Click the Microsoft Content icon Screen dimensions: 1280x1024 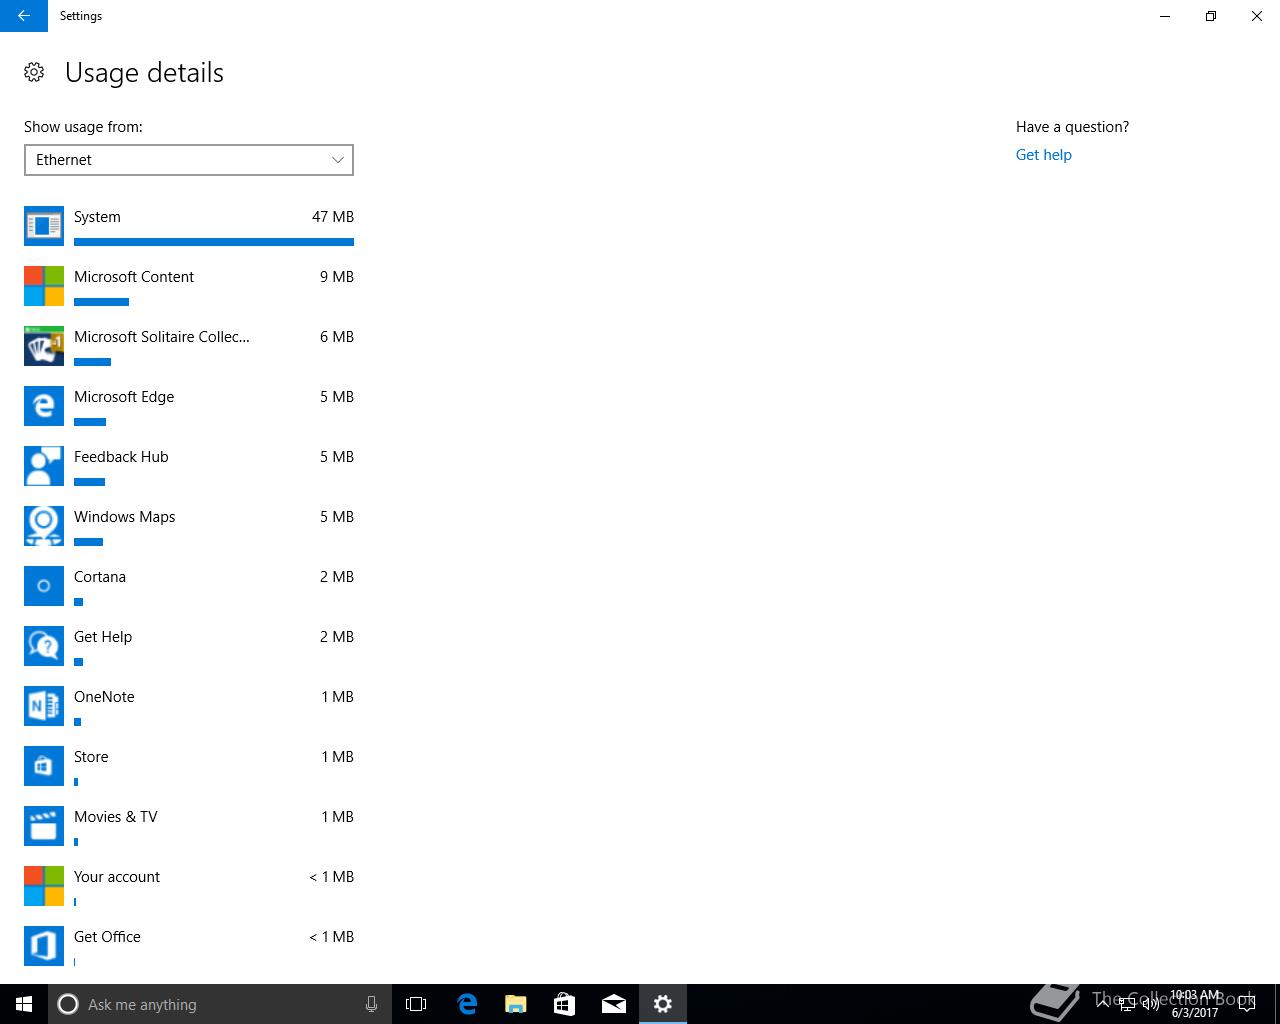click(44, 286)
